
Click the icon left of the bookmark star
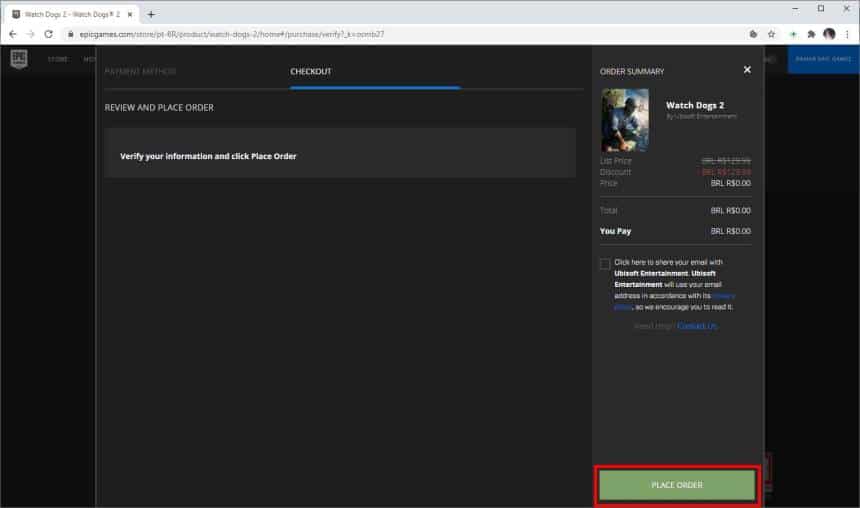pos(753,34)
